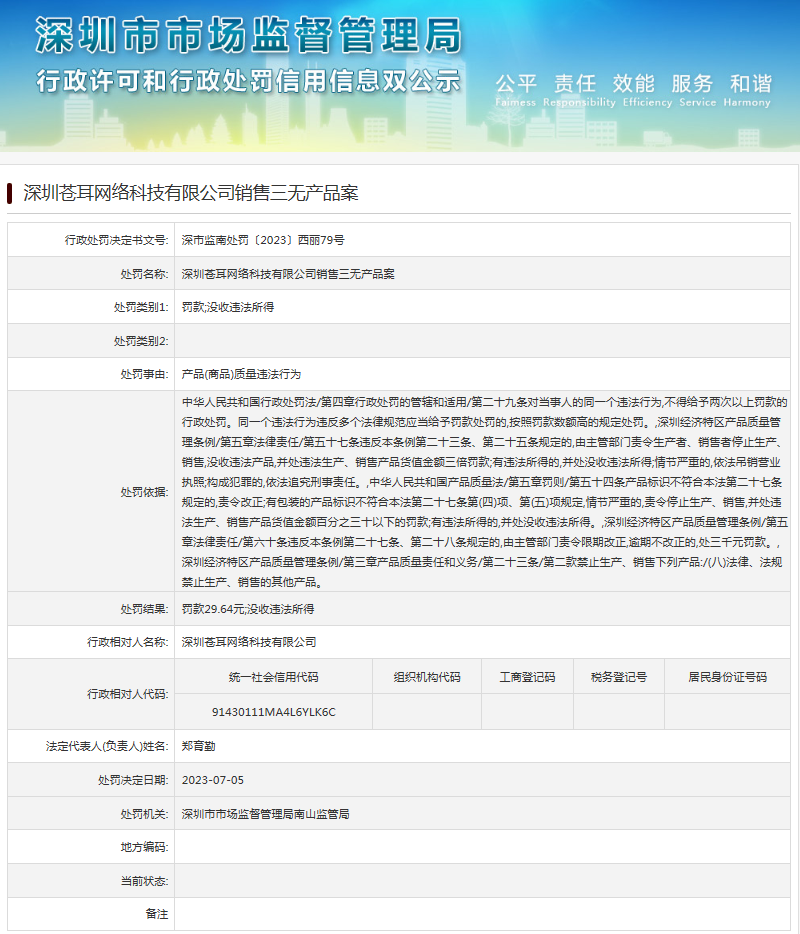Viewport: 800px width, 934px height.
Task: Click the 行政相对人代码 label
Action: coord(127,694)
